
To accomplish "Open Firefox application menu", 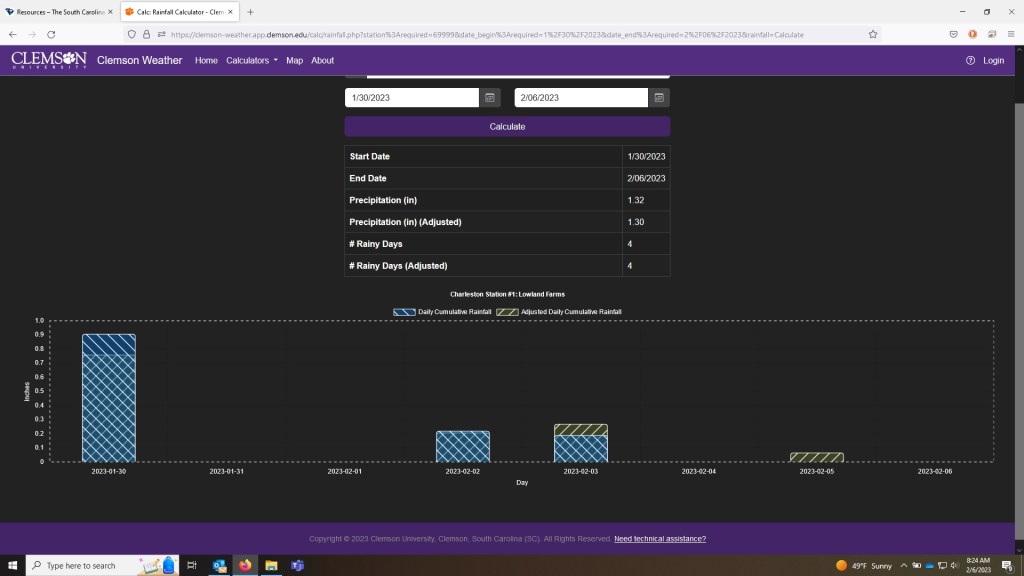I will click(x=1010, y=34).
